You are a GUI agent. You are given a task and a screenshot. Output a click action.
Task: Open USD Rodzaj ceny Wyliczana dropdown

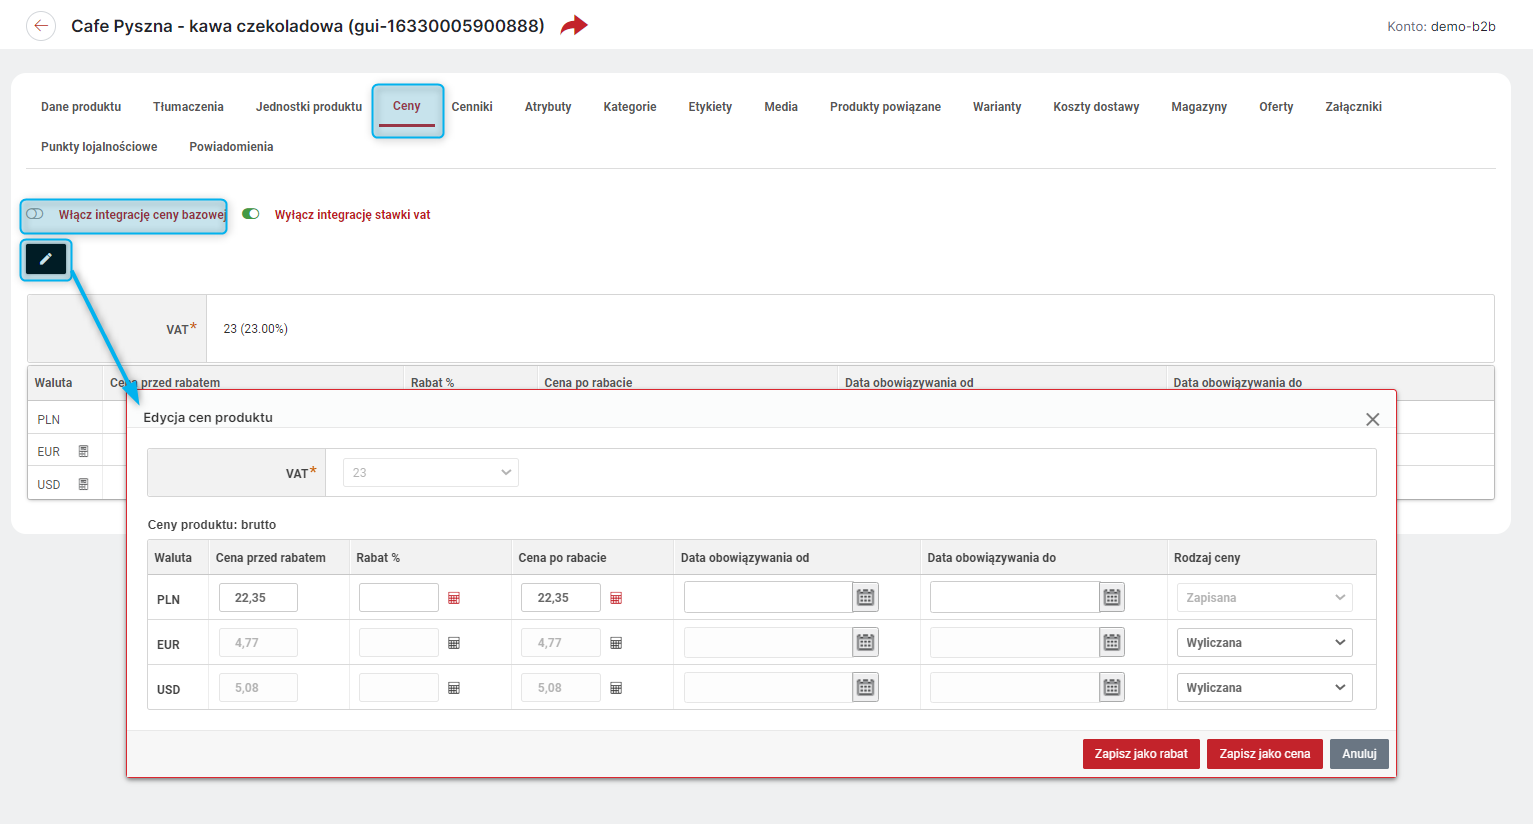1265,687
